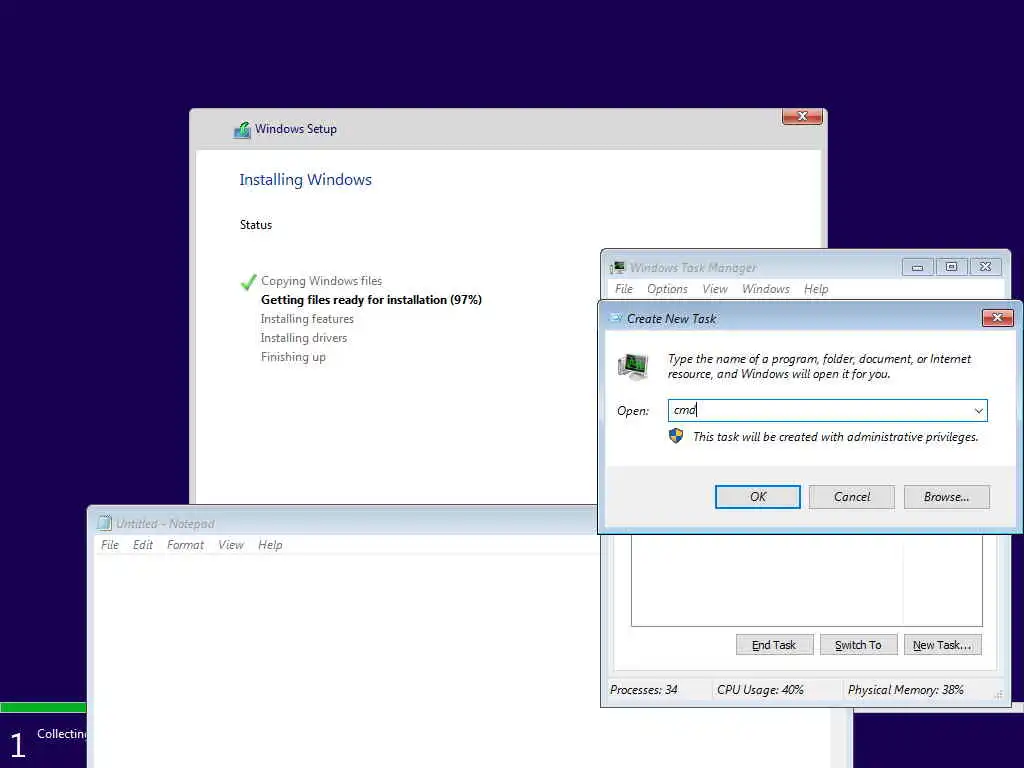
Task: Close the Windows Task Manager window
Action: point(985,266)
